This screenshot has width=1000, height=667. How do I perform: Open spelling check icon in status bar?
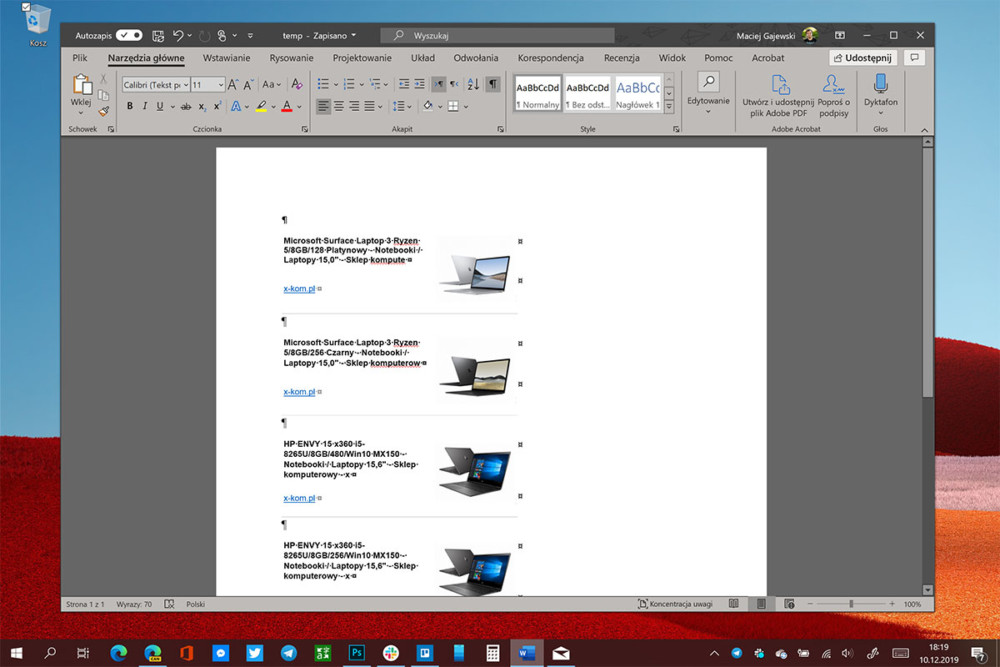[169, 604]
